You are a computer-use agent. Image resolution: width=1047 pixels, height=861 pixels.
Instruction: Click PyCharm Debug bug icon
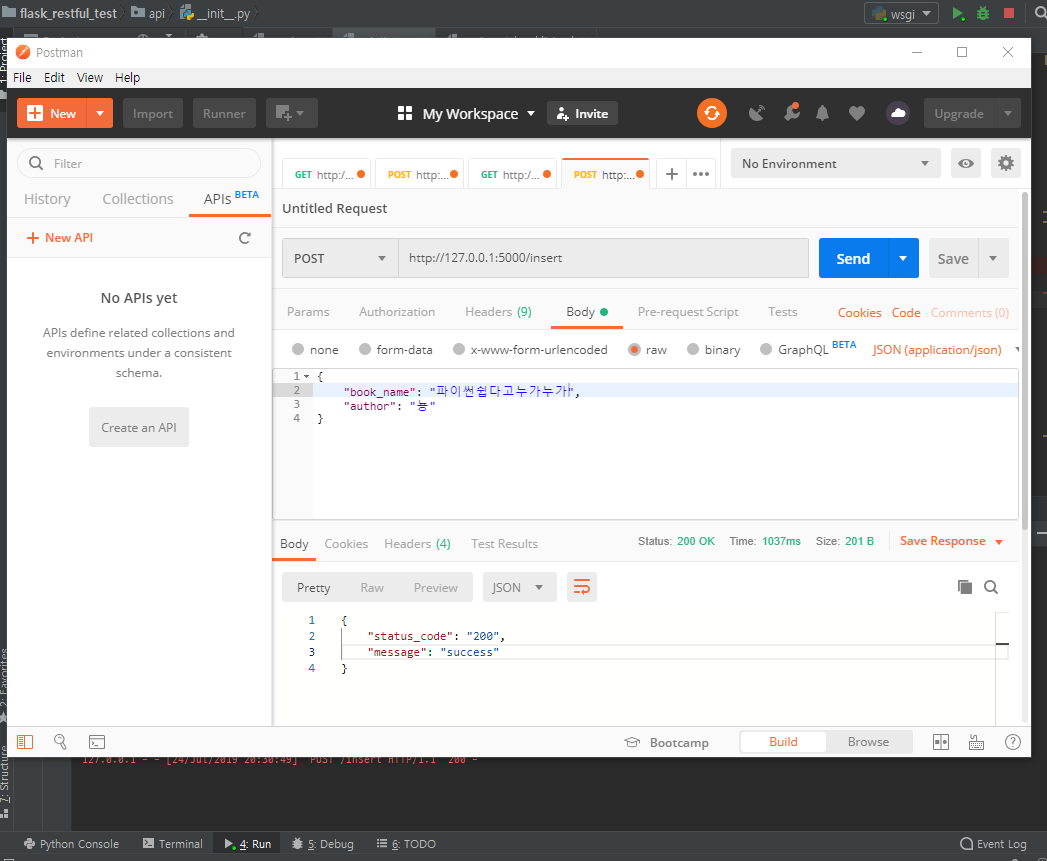[x=983, y=13]
